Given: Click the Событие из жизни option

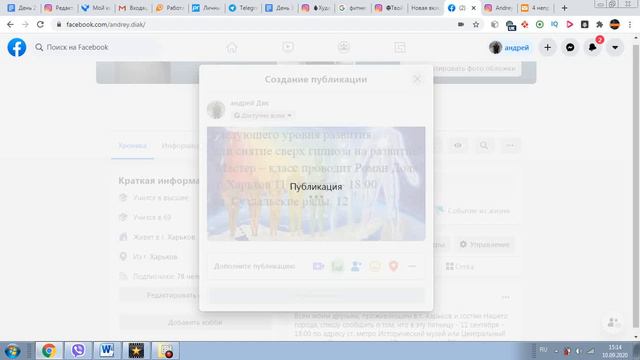Looking at the screenshot, I should coord(473,211).
